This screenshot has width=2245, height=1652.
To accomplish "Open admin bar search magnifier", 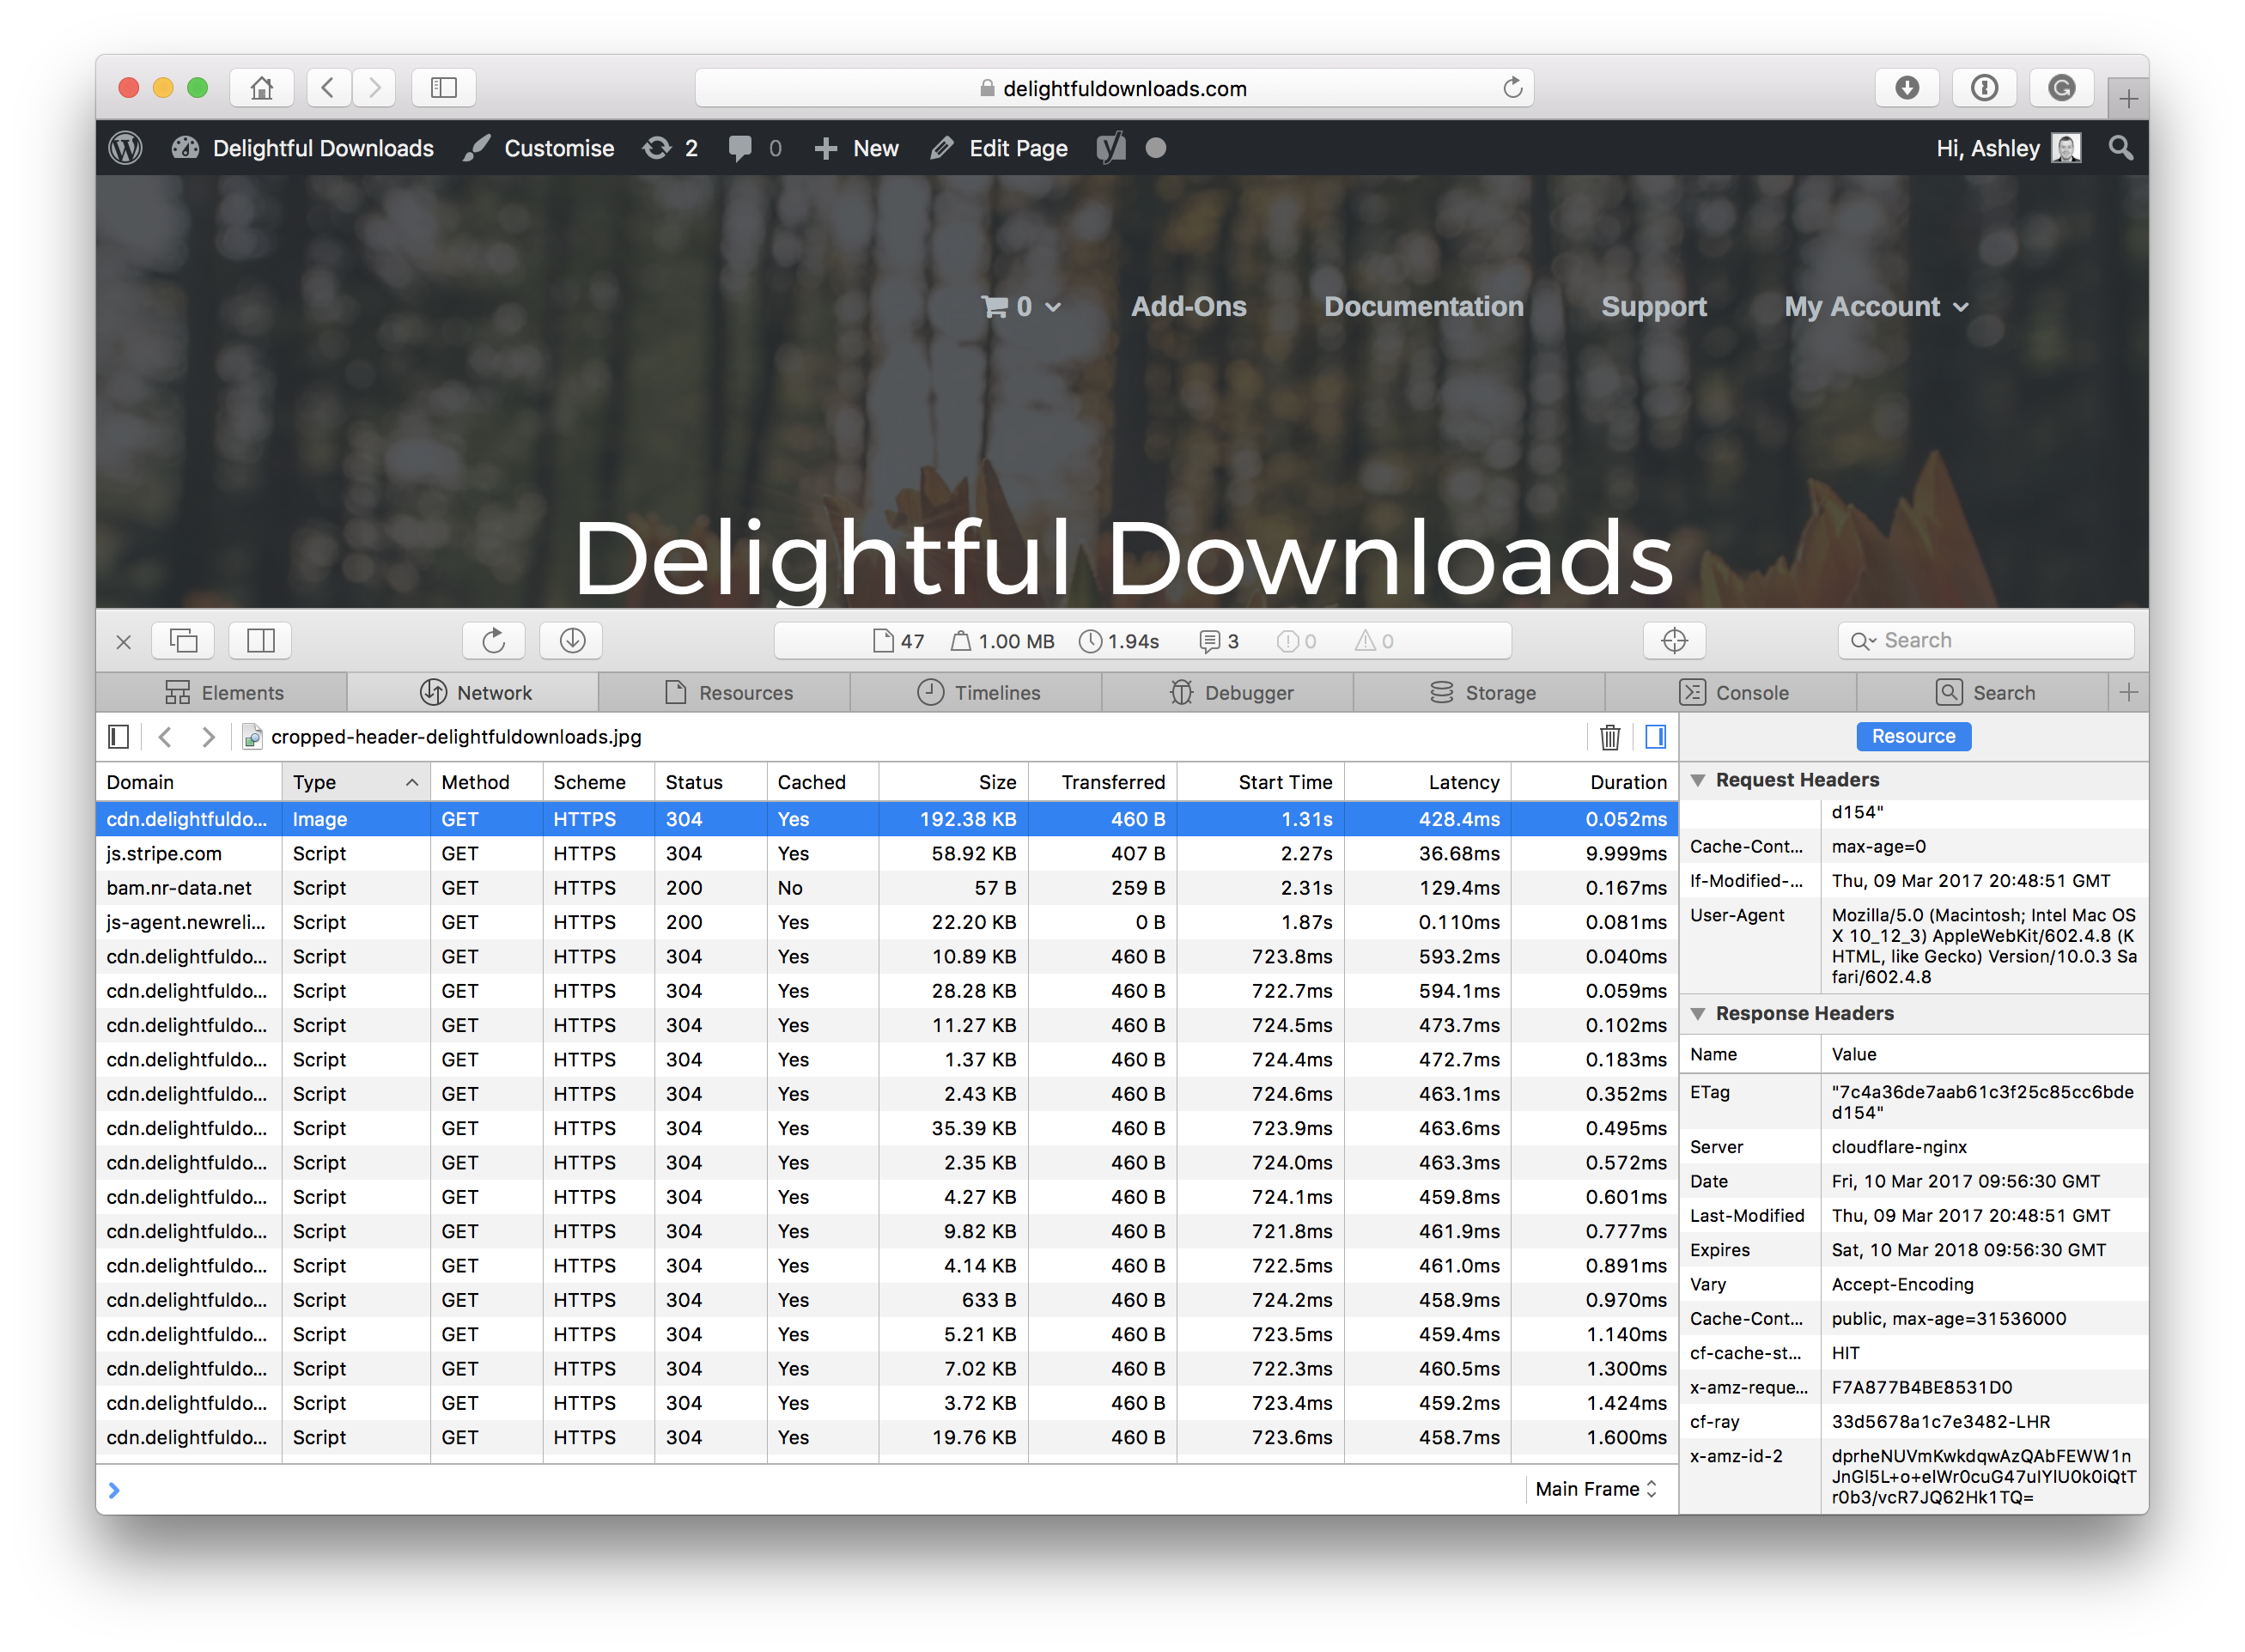I will [2120, 148].
